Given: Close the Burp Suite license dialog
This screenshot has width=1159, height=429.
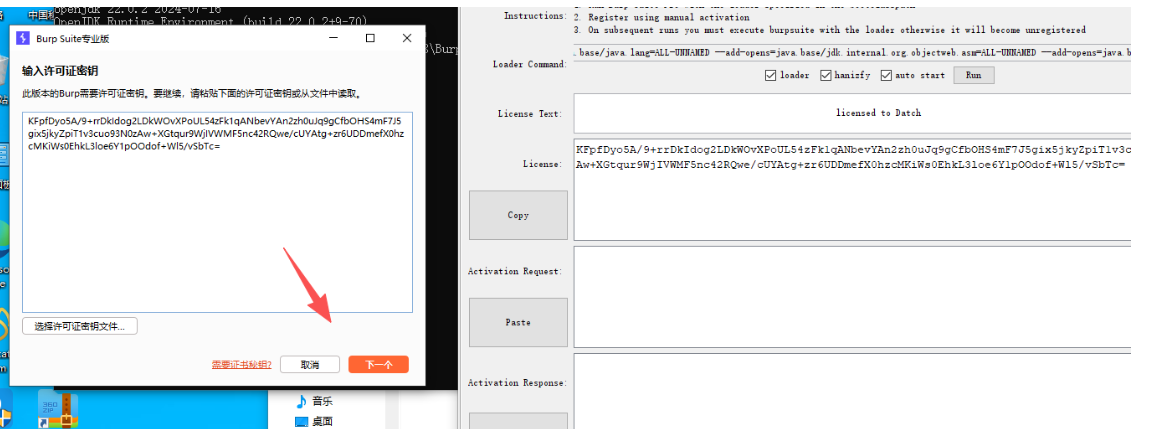Looking at the screenshot, I should (407, 38).
